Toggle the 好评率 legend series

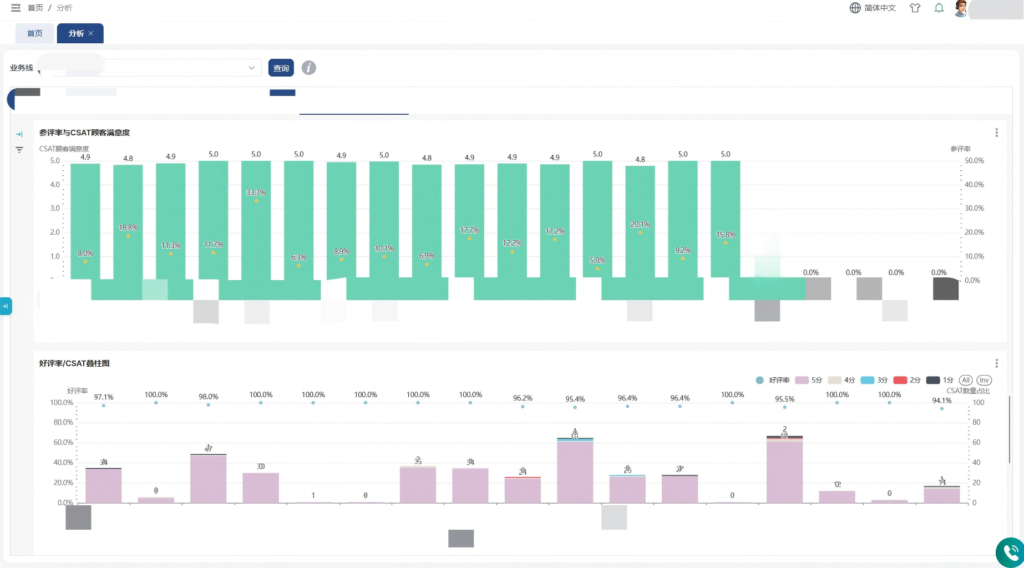pyautogui.click(x=773, y=380)
